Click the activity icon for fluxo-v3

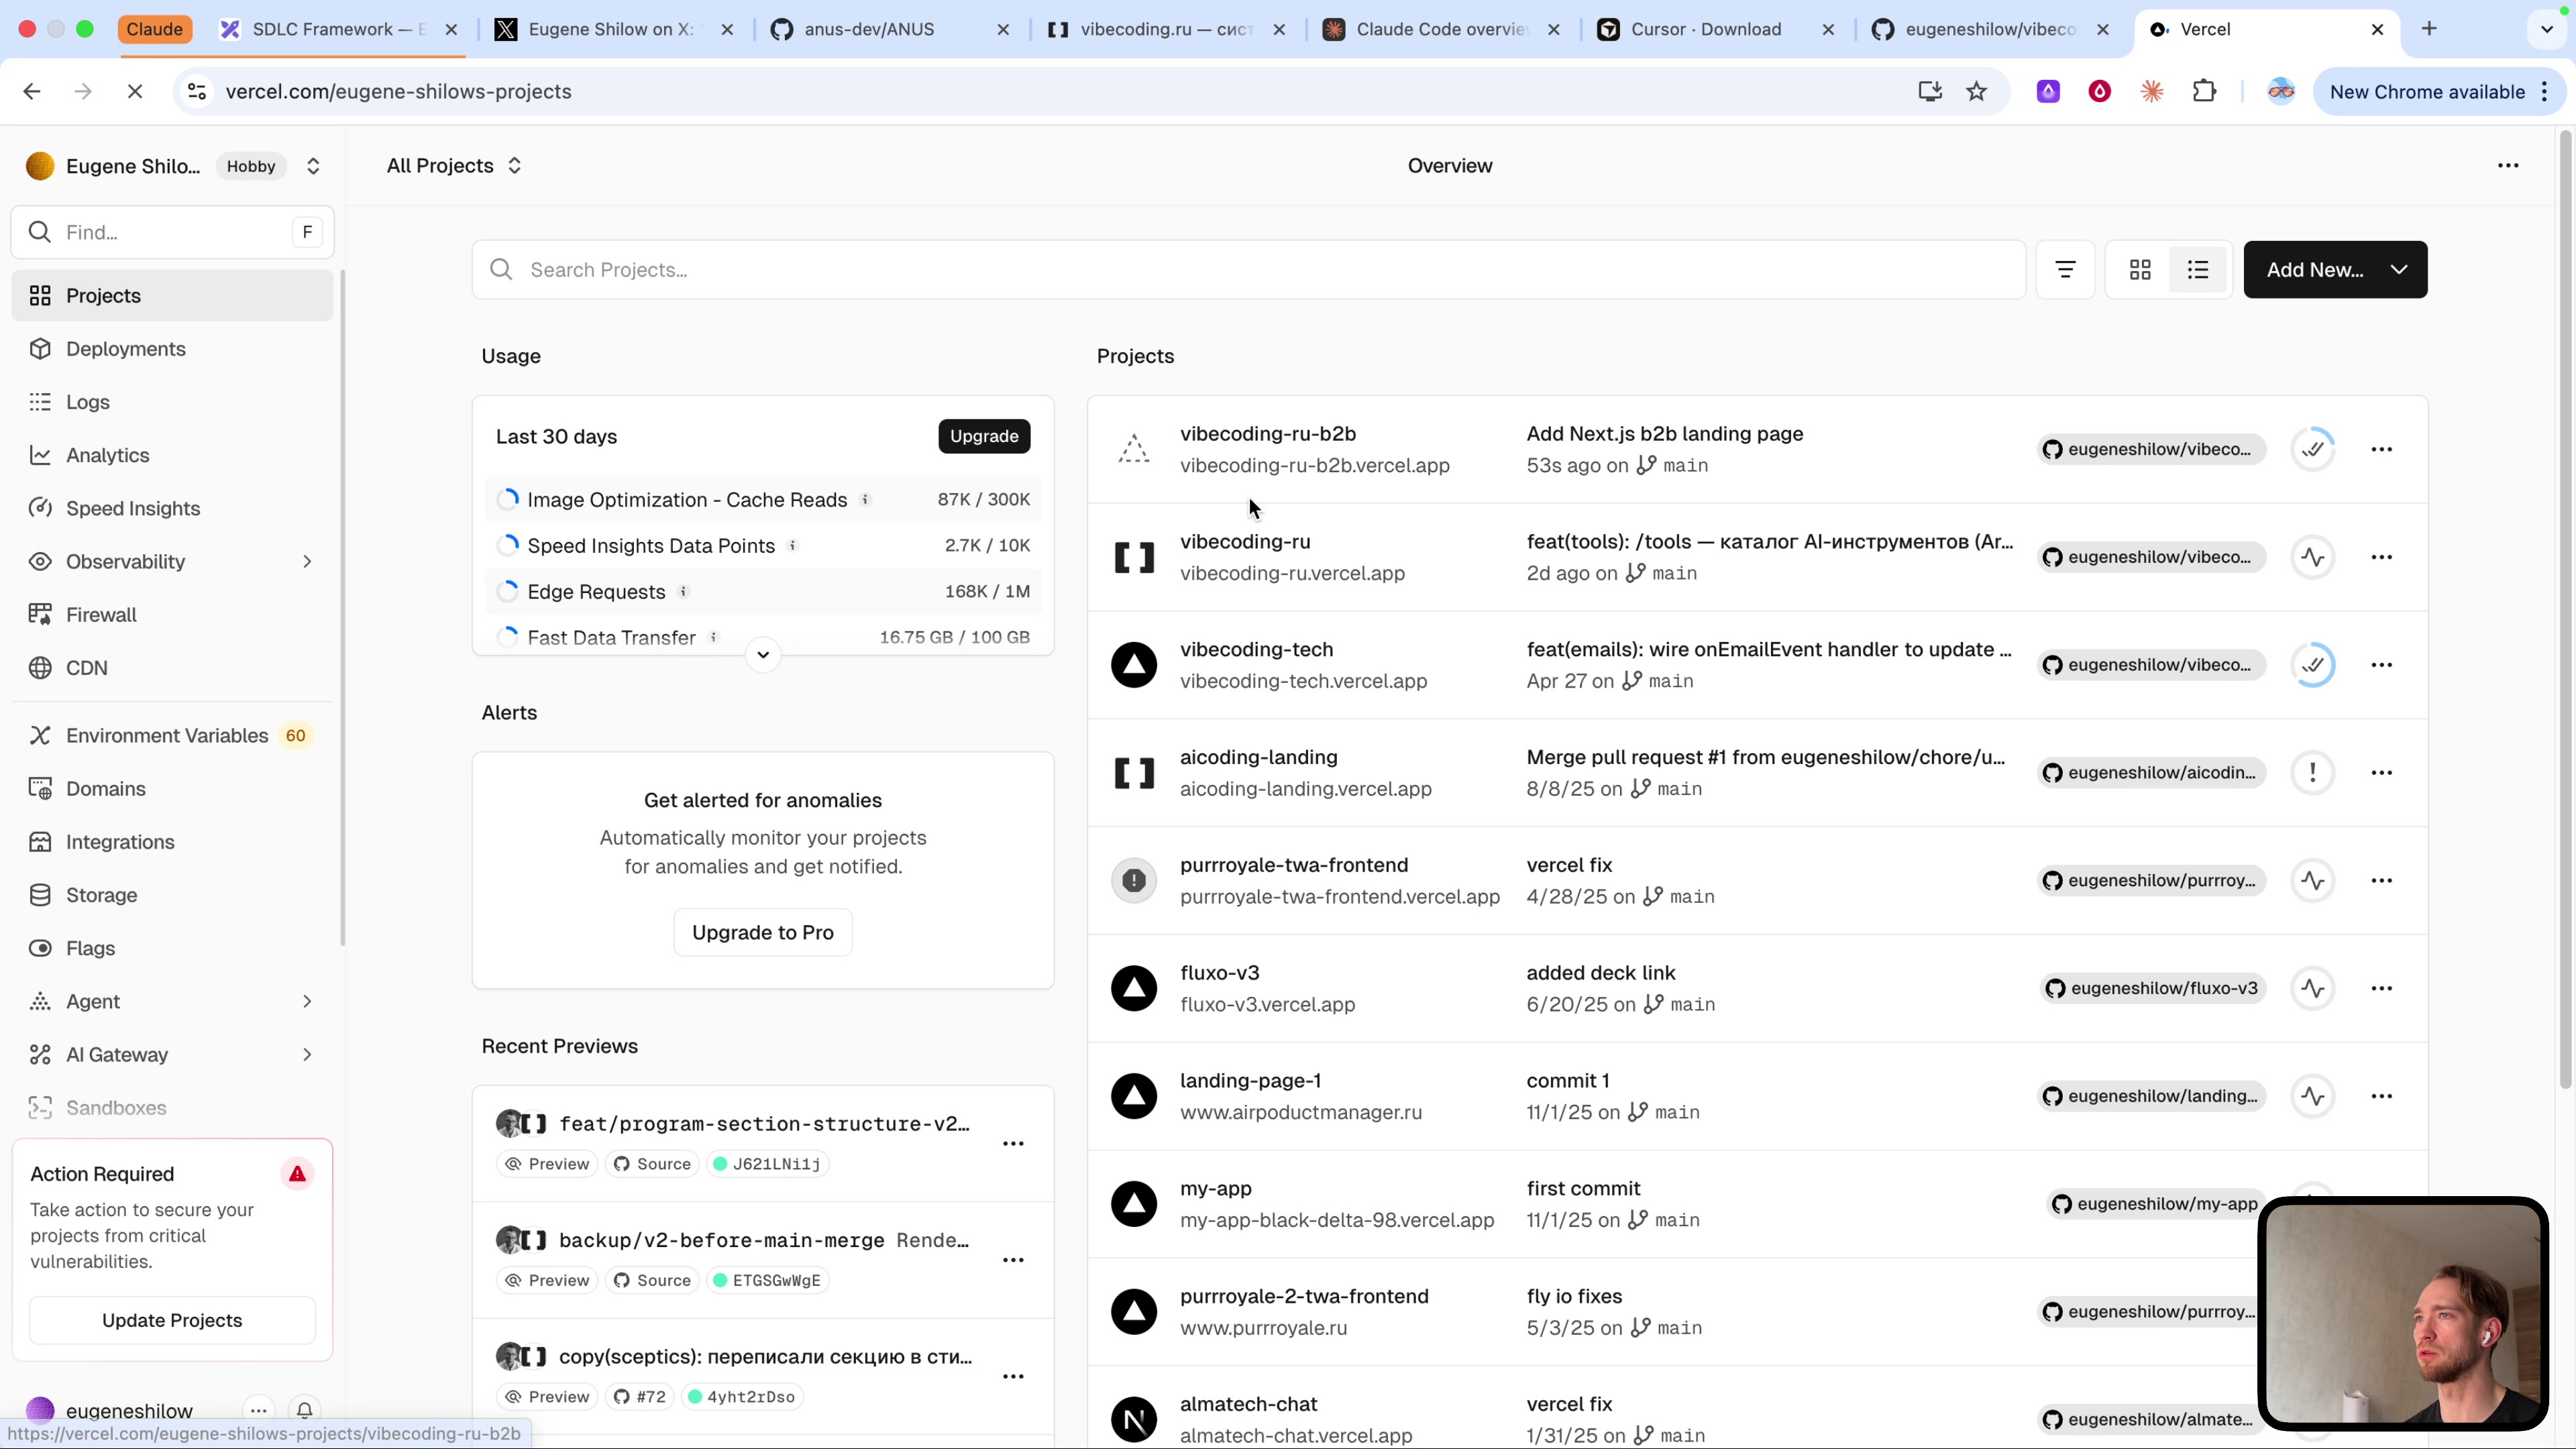(x=2313, y=988)
